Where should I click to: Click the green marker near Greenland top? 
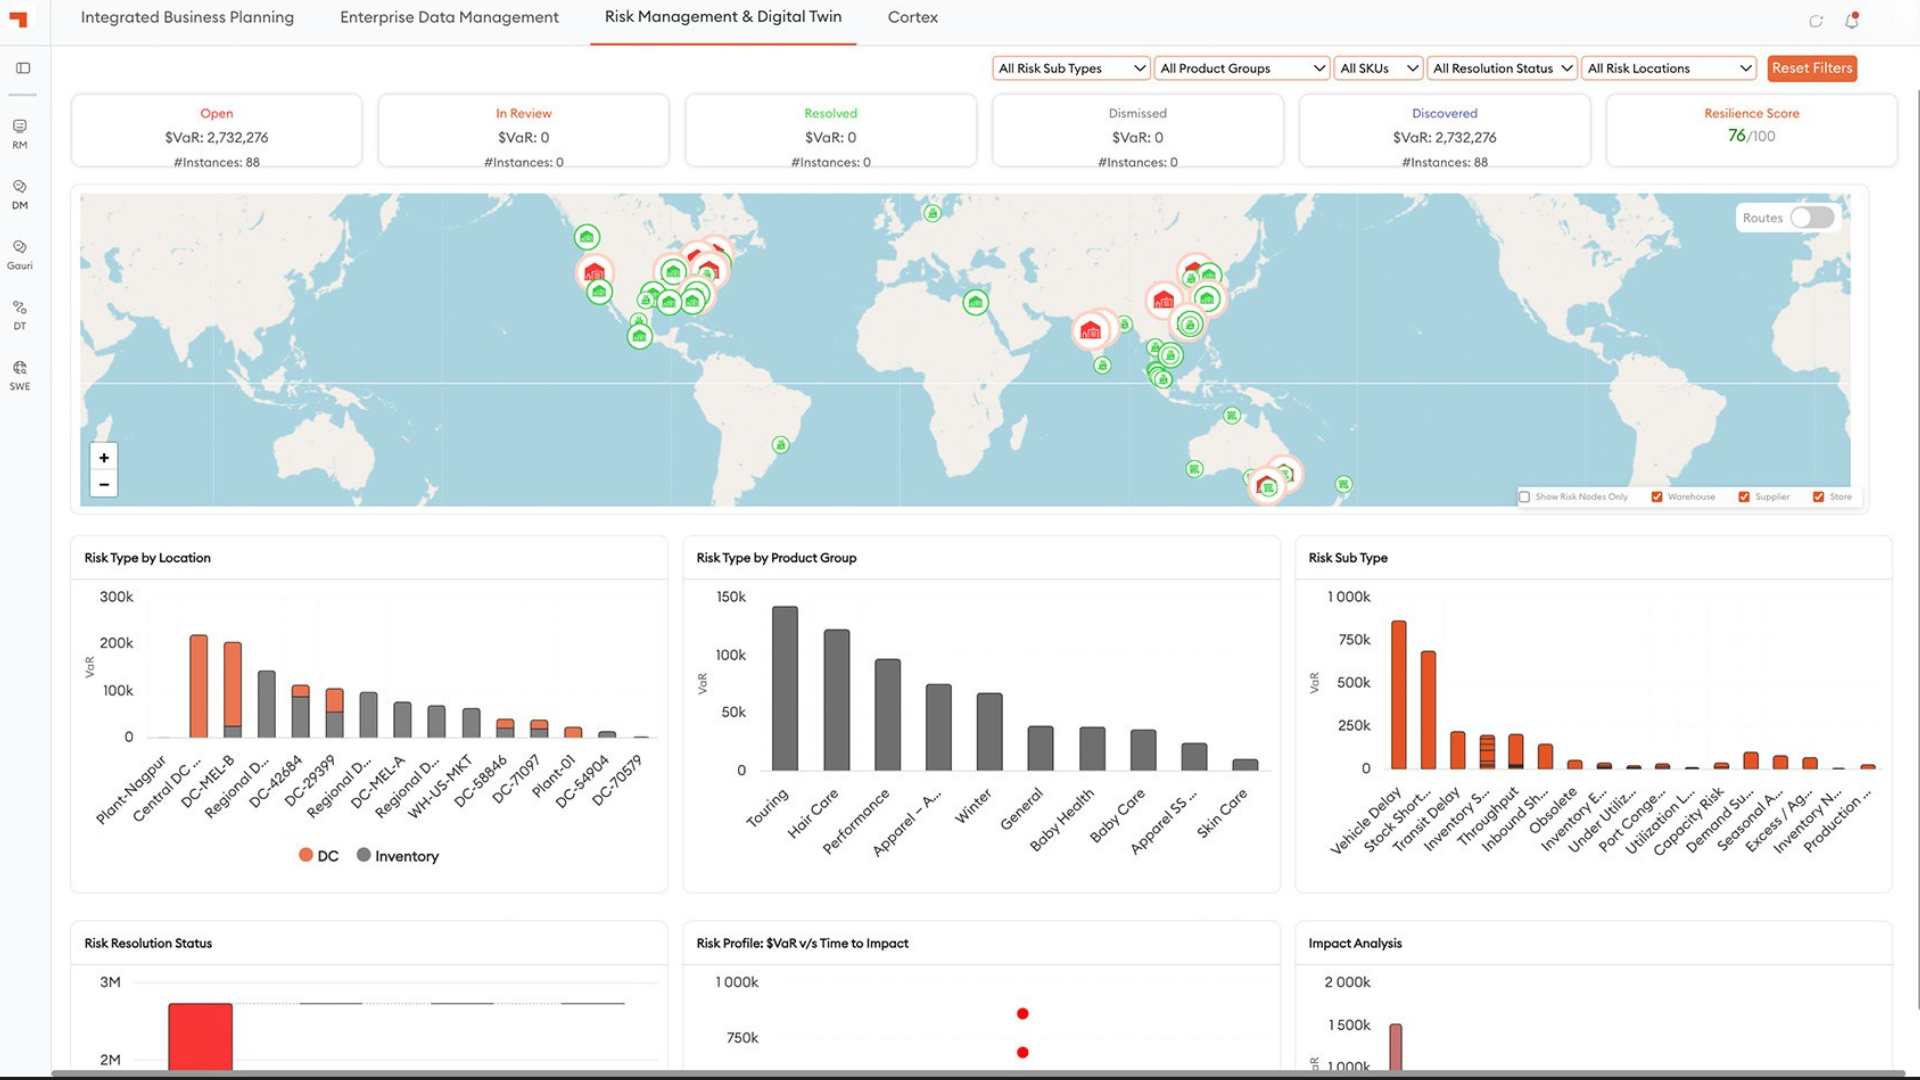point(932,213)
